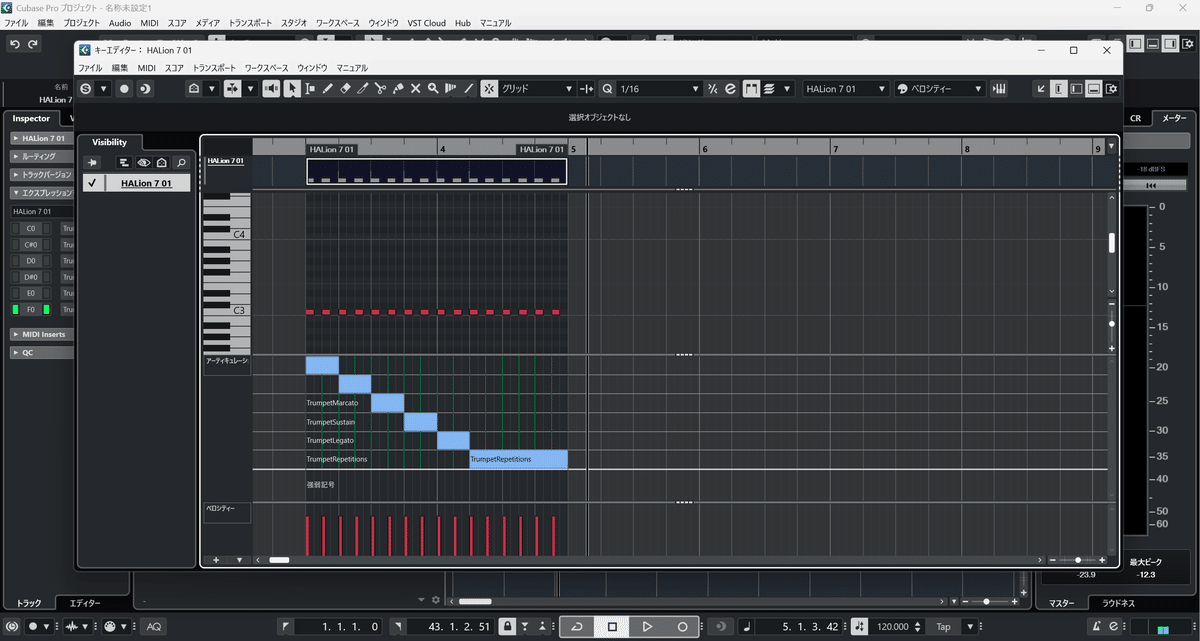Switch to the メーター tab
This screenshot has height=641, width=1200.
pos(1172,118)
